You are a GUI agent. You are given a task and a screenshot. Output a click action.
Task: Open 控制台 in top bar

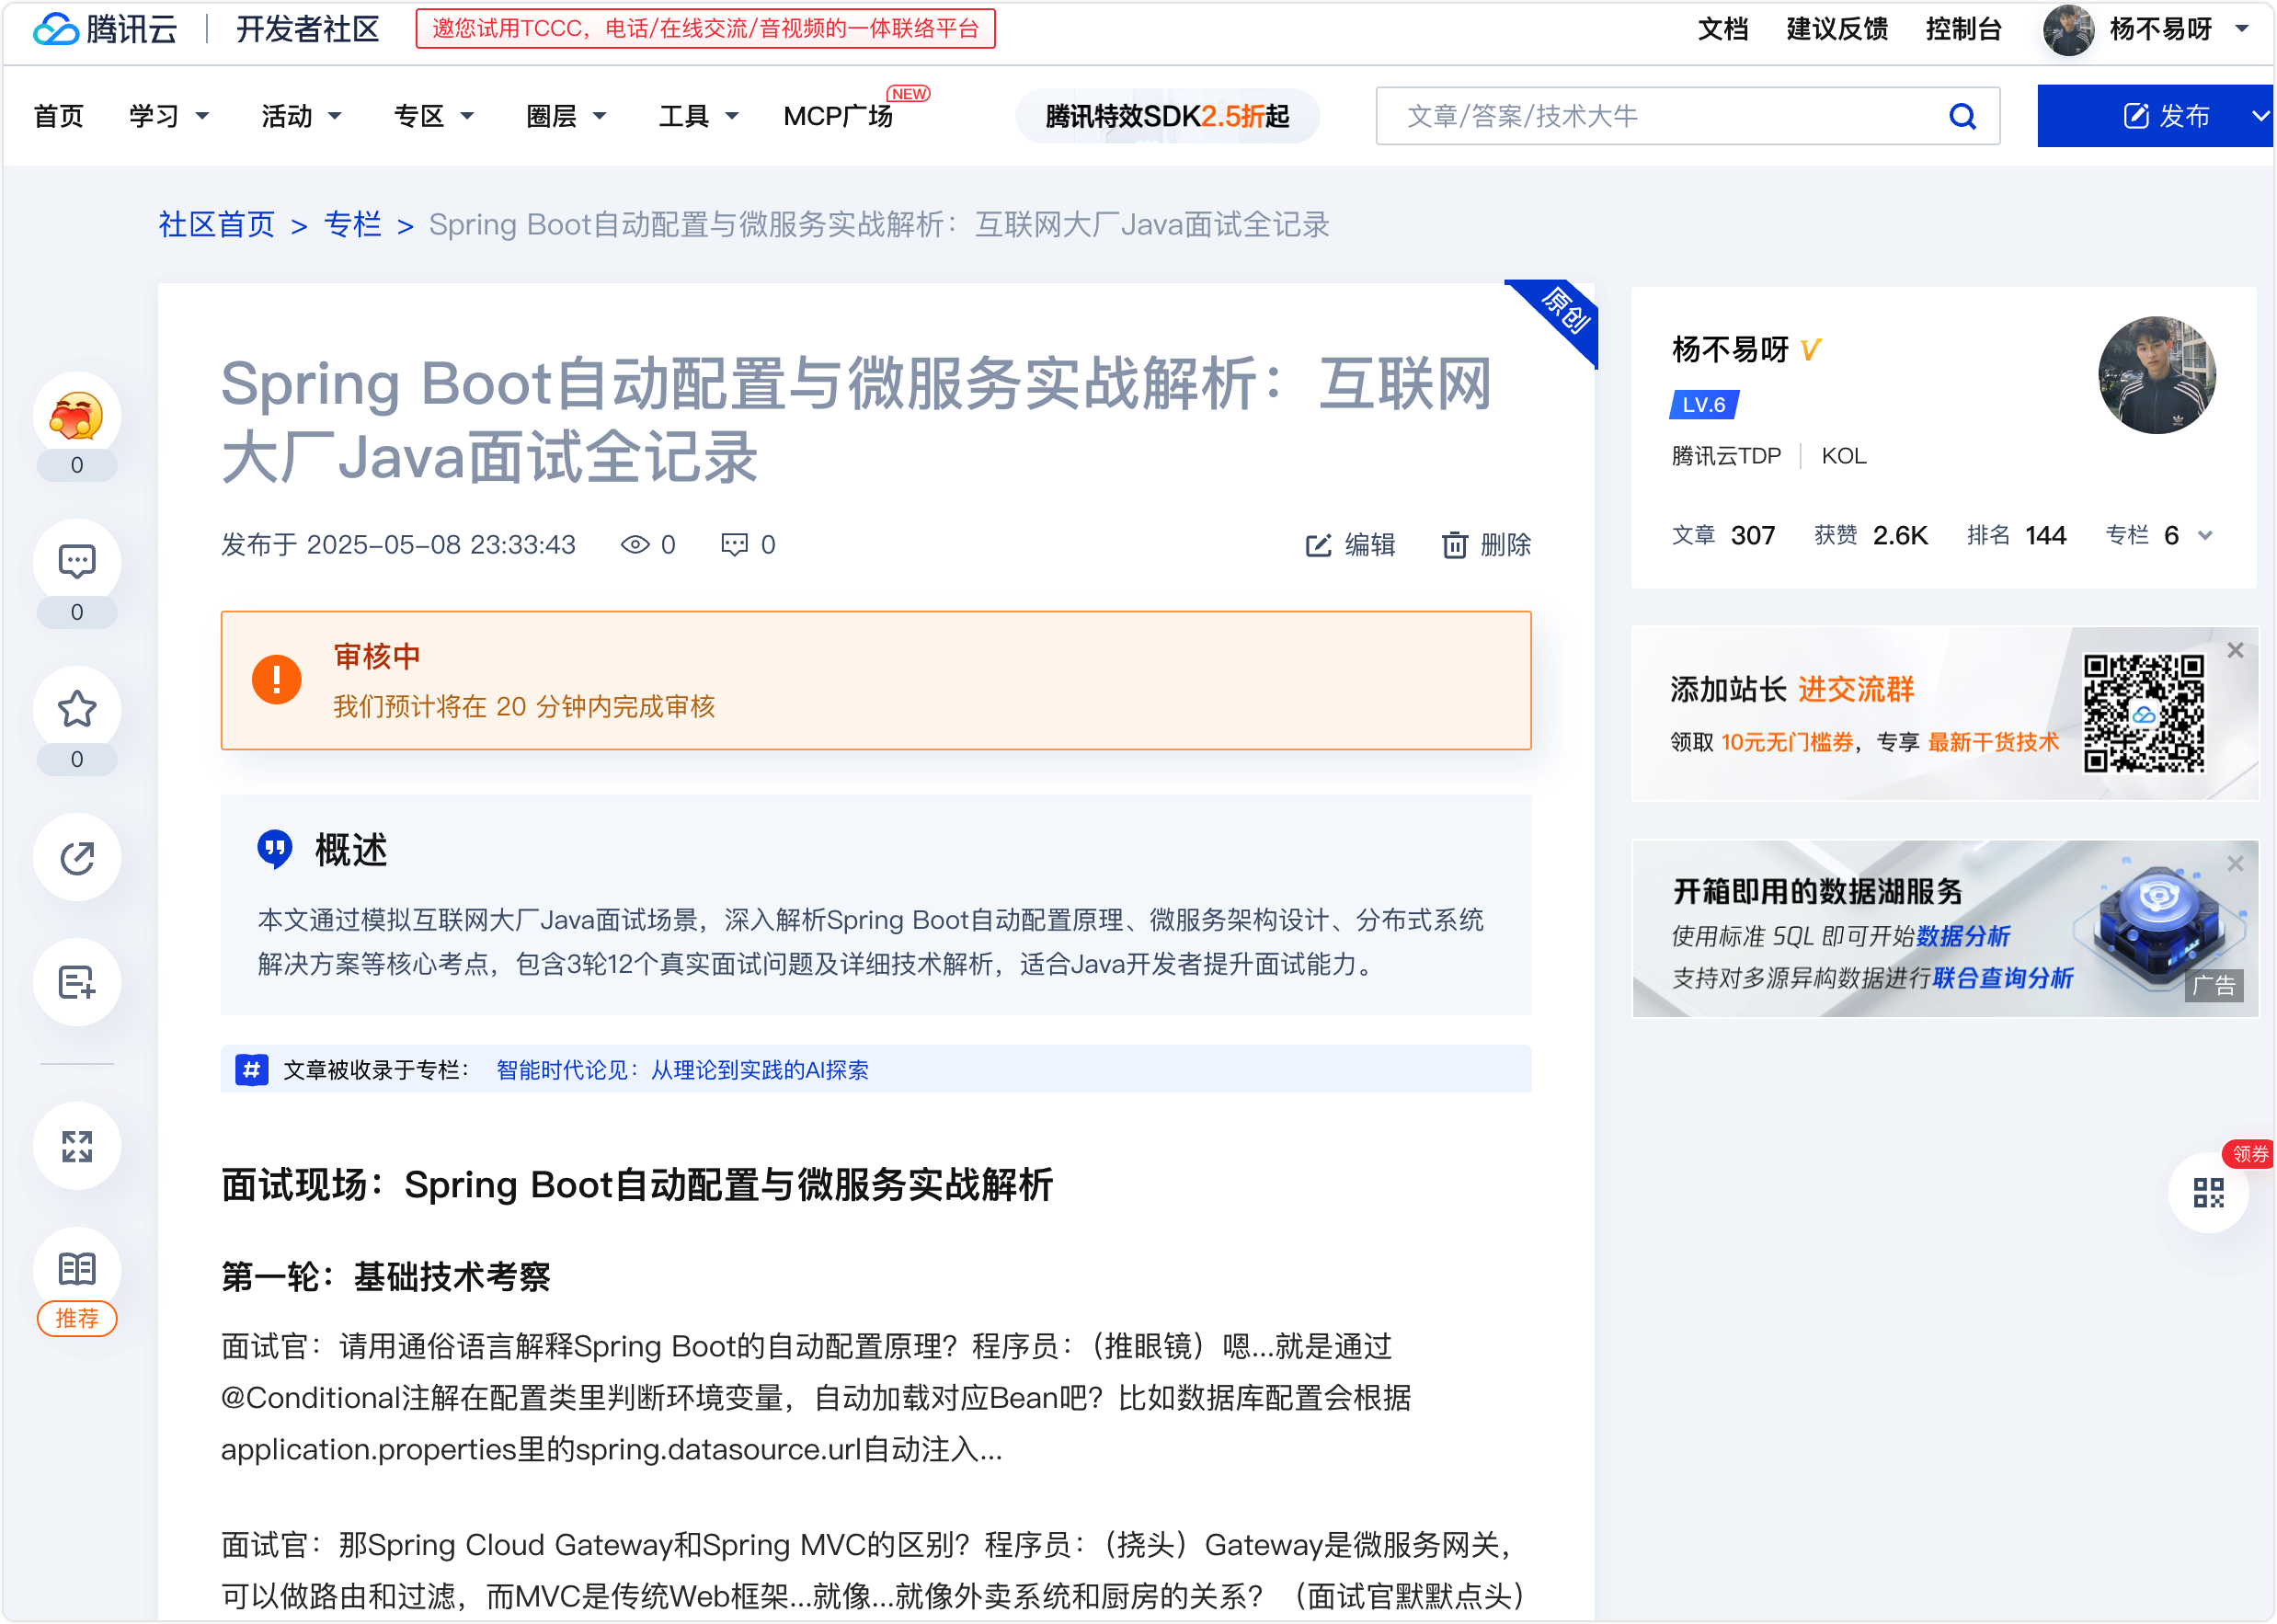click(x=1963, y=29)
